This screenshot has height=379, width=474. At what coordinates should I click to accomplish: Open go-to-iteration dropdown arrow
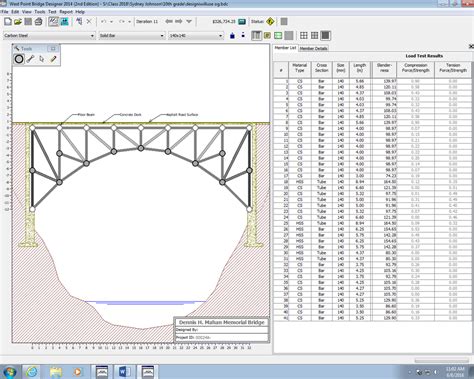point(189,22)
